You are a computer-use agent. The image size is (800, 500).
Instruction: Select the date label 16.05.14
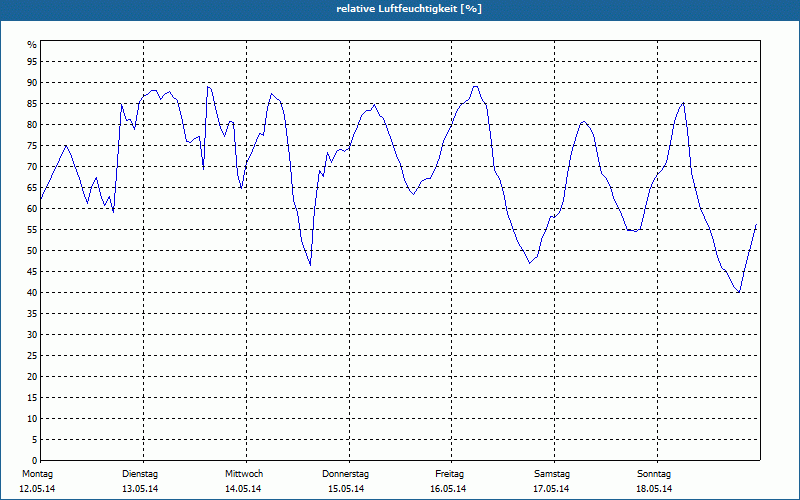pyautogui.click(x=448, y=489)
